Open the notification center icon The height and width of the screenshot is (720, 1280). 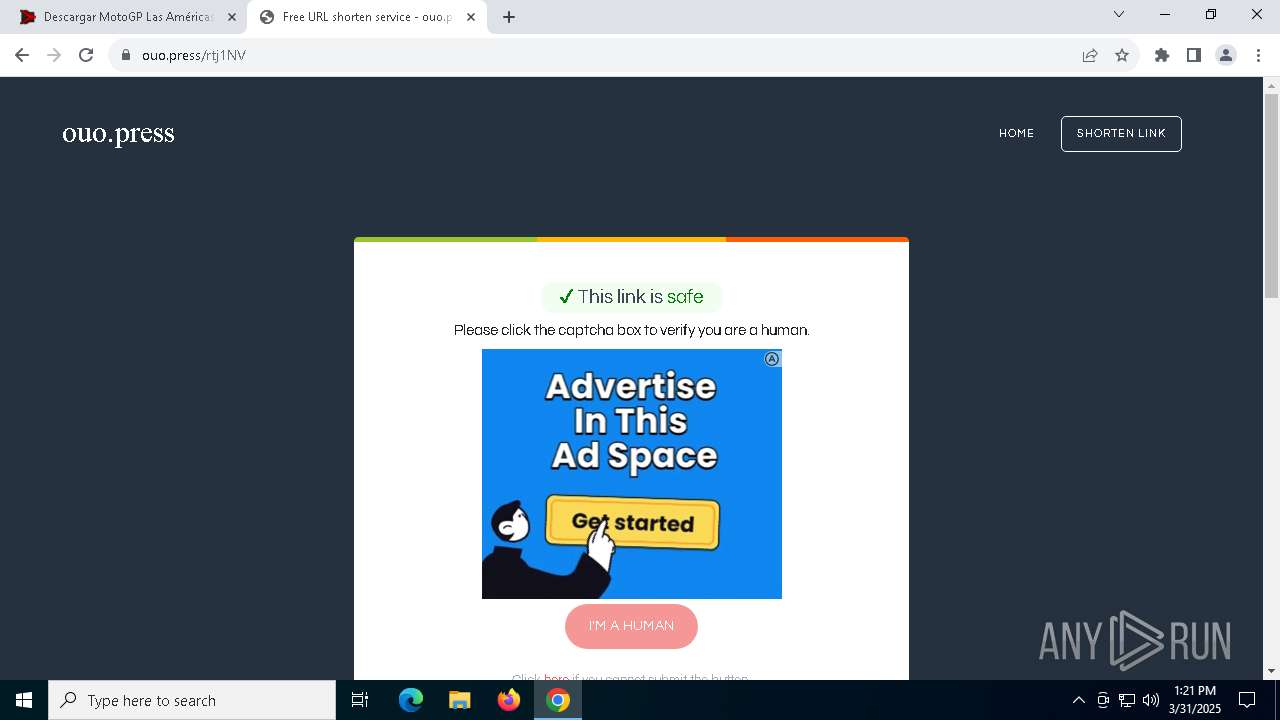pyautogui.click(x=1247, y=700)
